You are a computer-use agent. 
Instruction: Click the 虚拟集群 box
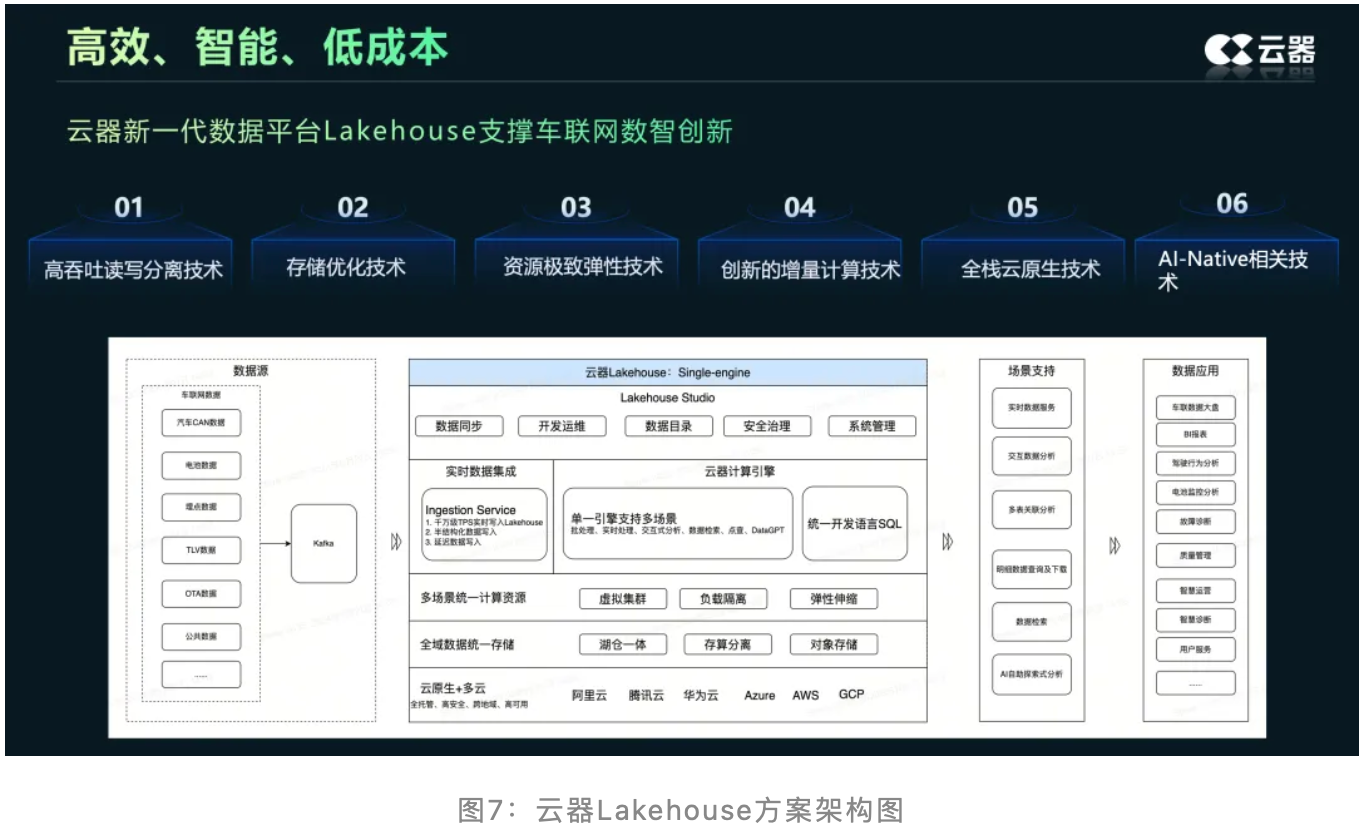pyautogui.click(x=622, y=599)
